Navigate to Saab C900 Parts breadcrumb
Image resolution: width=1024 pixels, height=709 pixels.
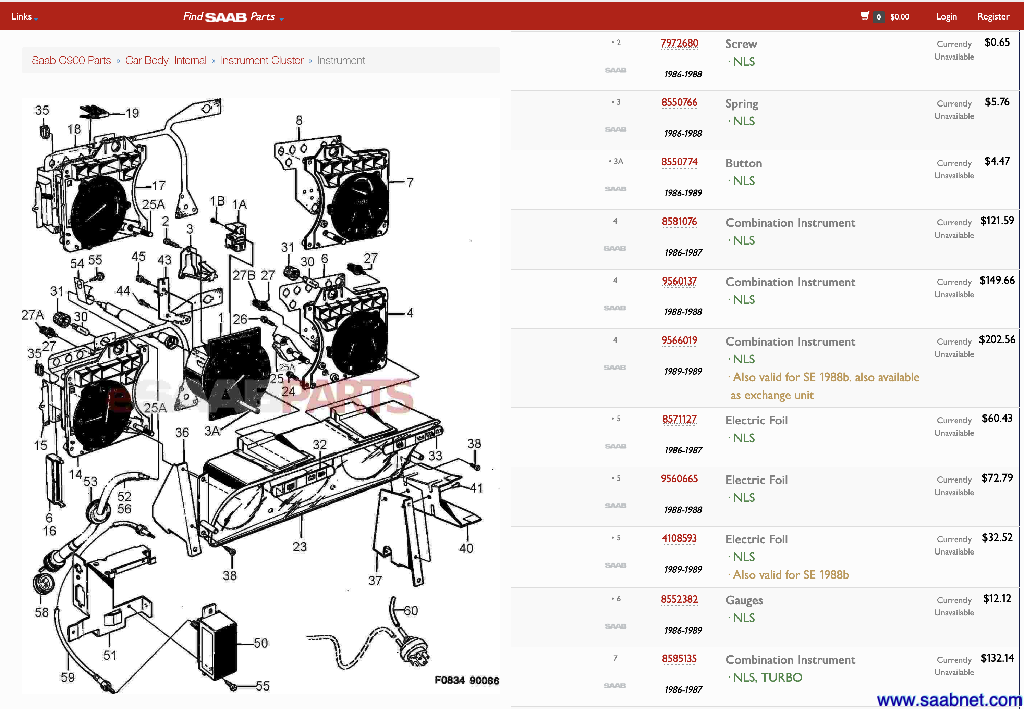point(71,61)
